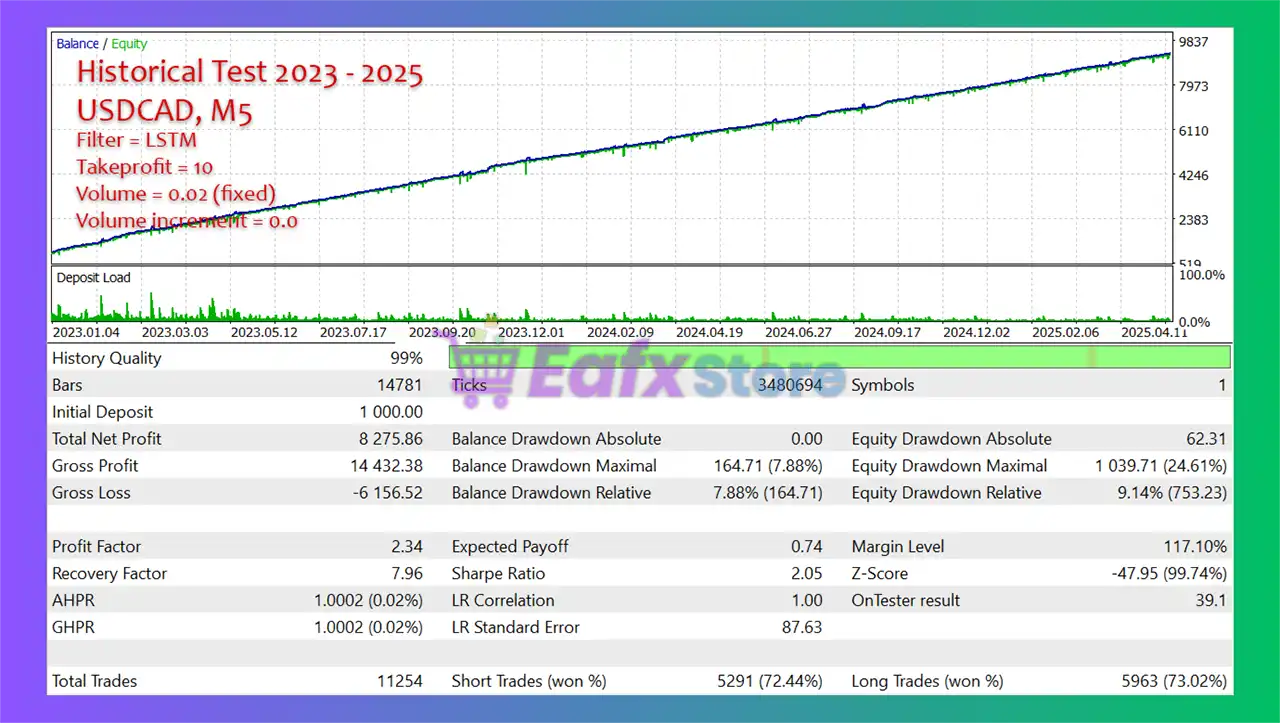Select the Total Trades value 11254
This screenshot has height=723, width=1280.
click(398, 682)
